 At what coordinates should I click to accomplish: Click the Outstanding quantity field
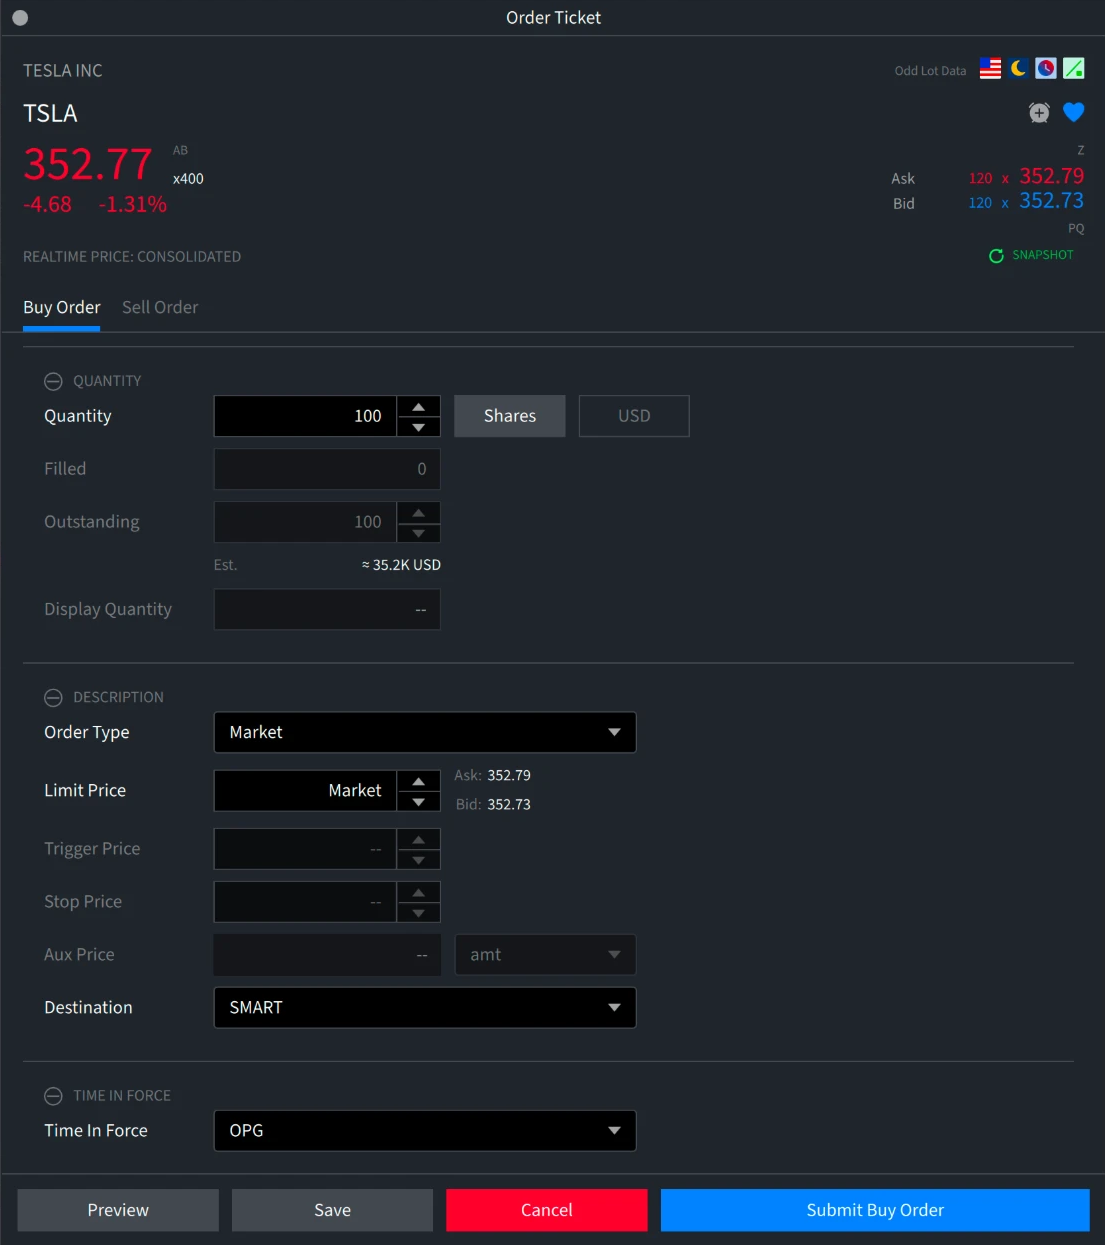pyautogui.click(x=305, y=522)
